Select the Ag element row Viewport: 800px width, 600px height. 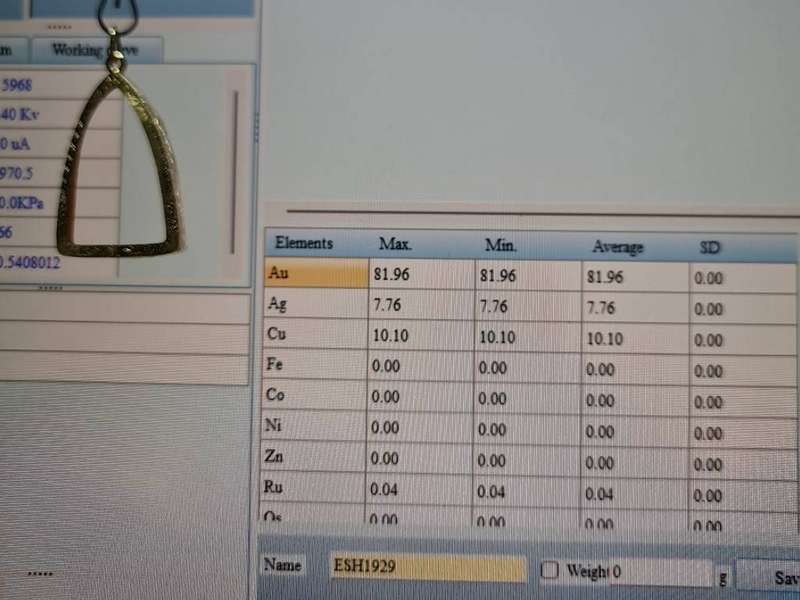click(x=315, y=303)
